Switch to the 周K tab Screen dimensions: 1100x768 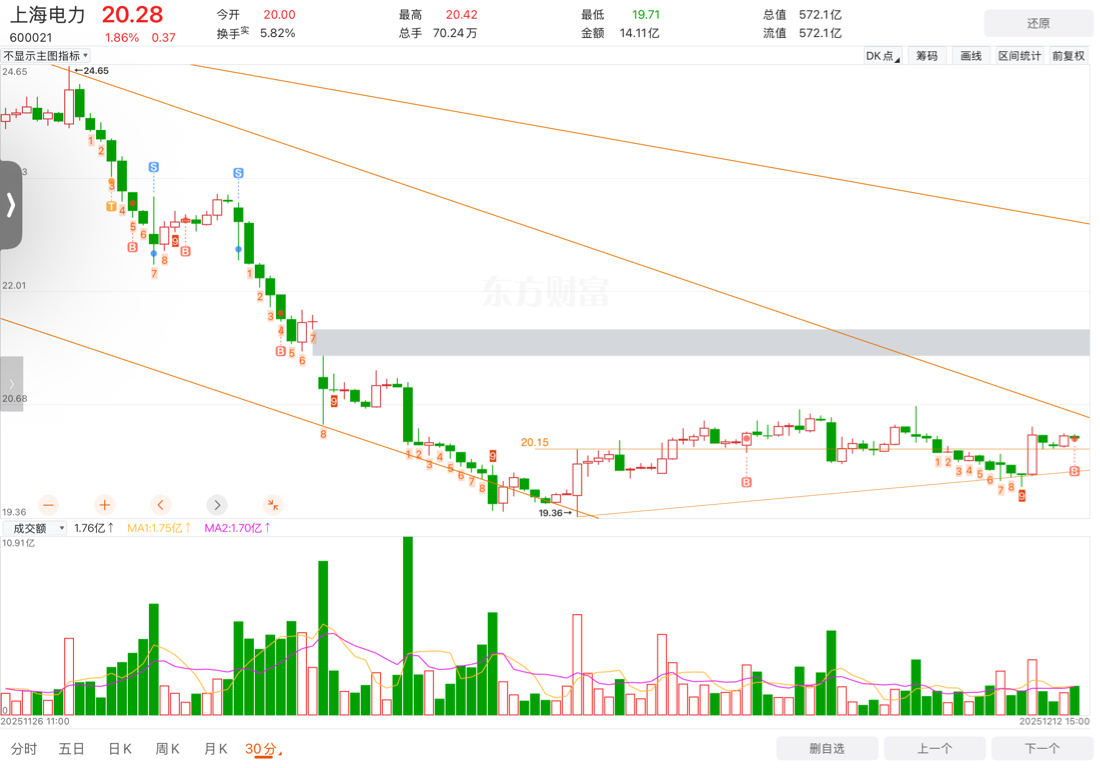point(168,749)
